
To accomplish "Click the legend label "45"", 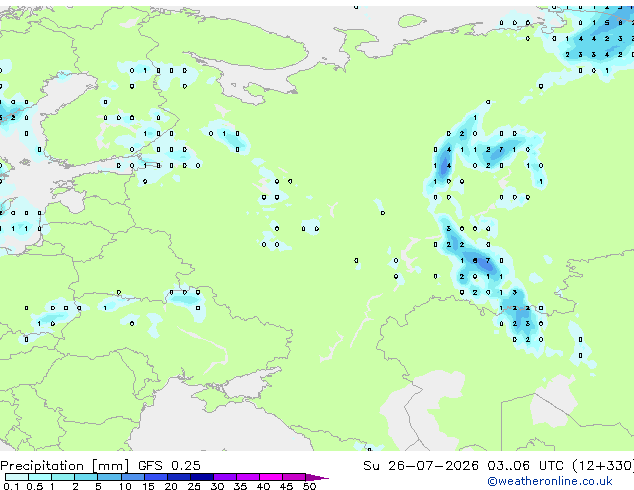I will pyautogui.click(x=286, y=486).
